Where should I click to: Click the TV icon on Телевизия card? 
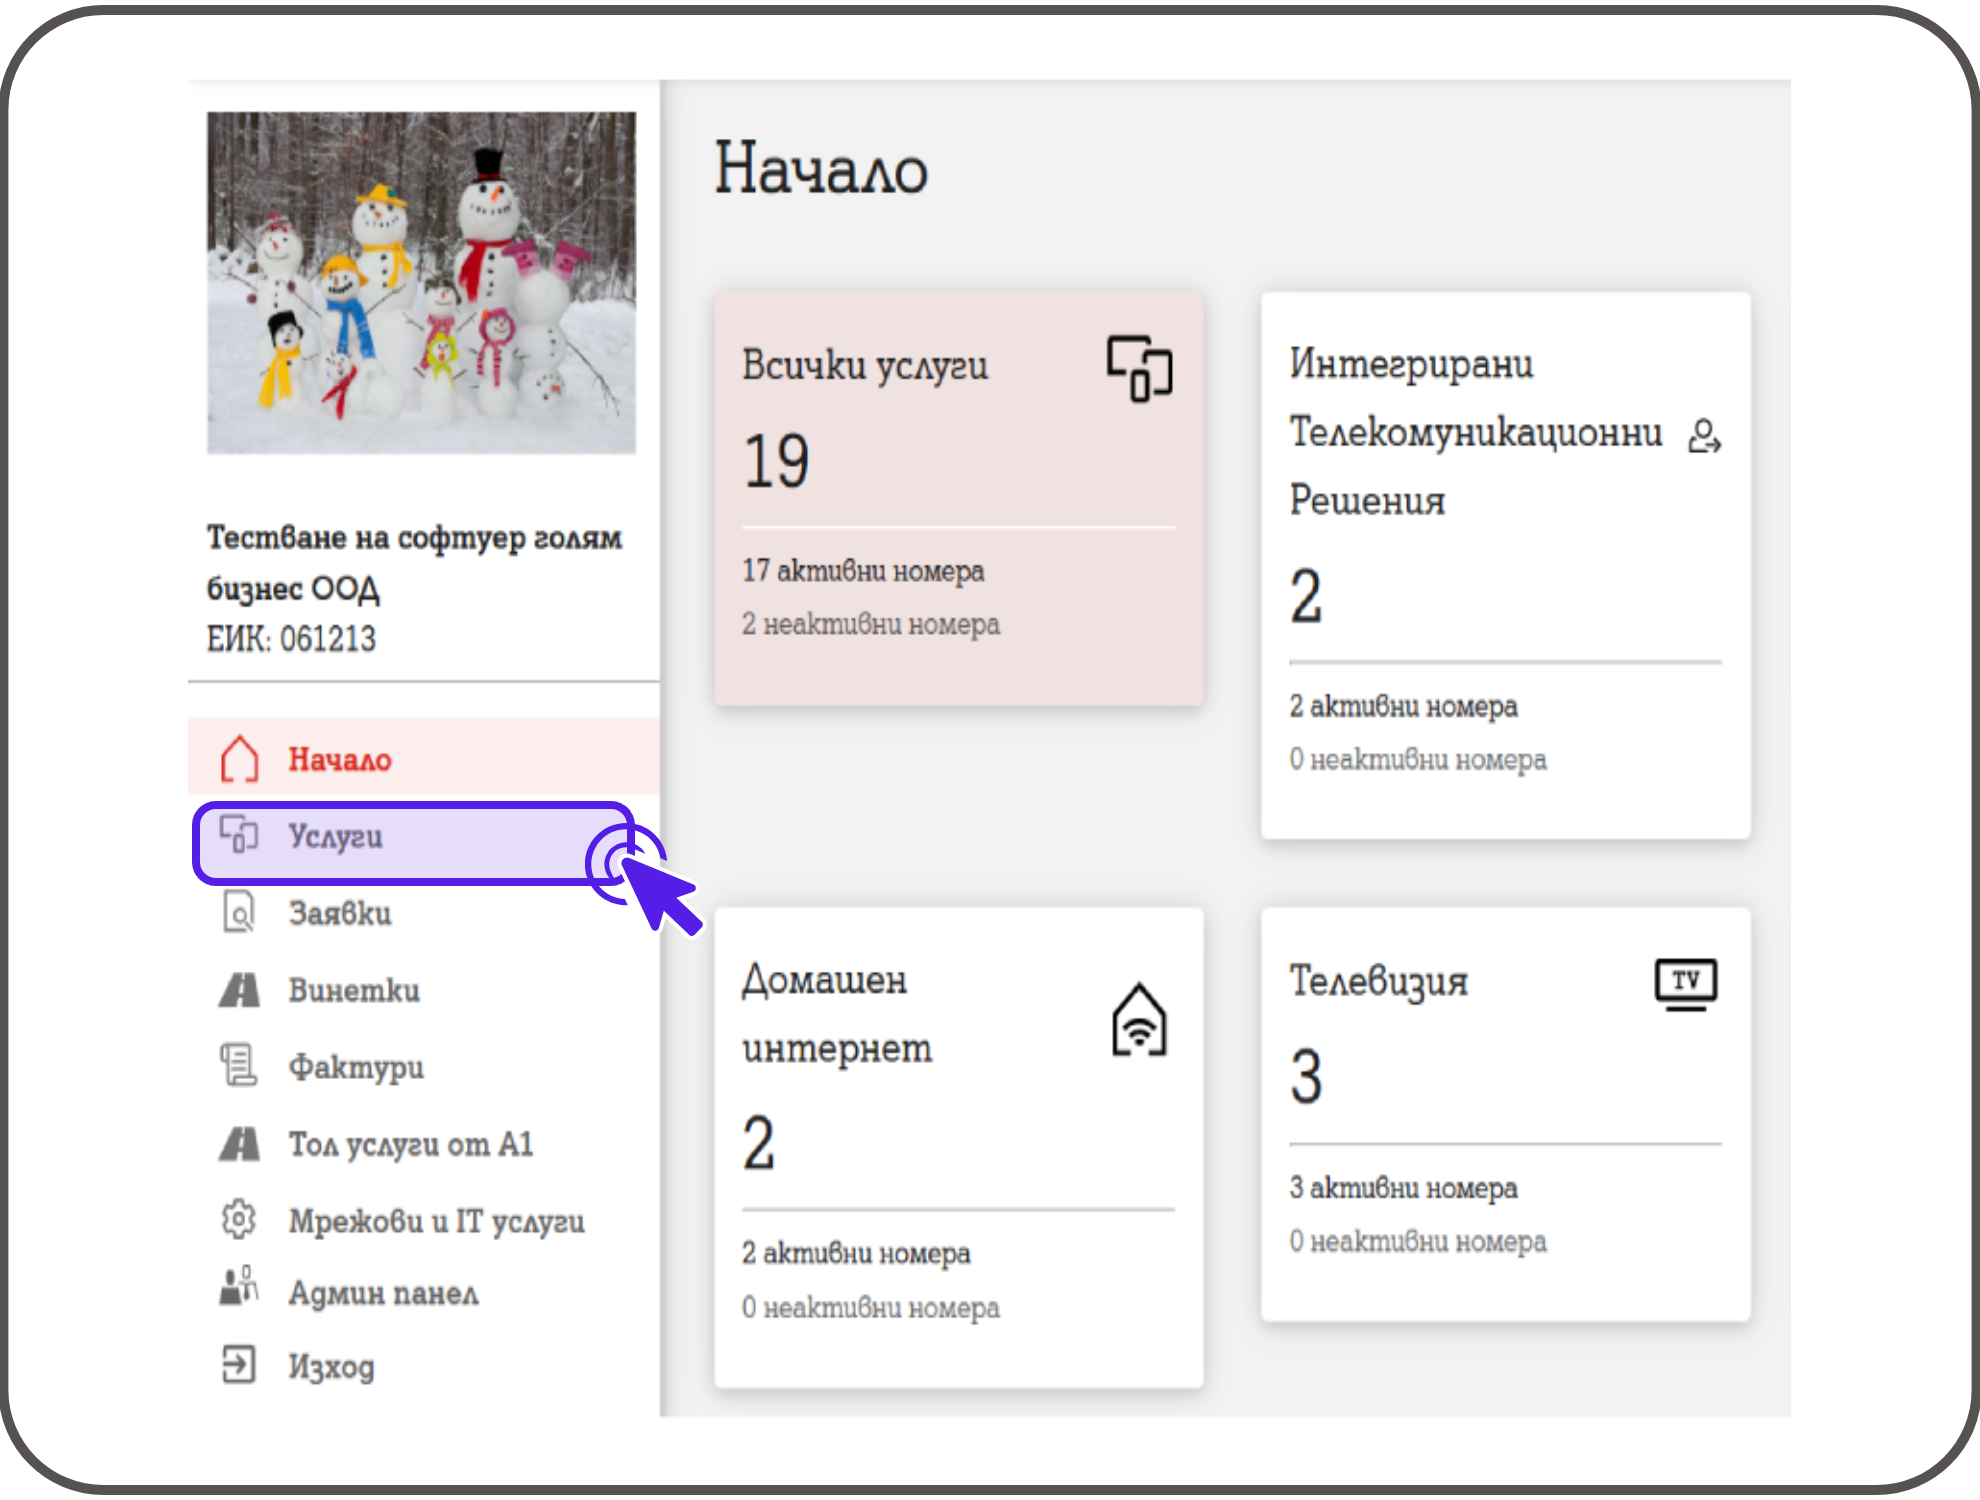(x=1686, y=984)
